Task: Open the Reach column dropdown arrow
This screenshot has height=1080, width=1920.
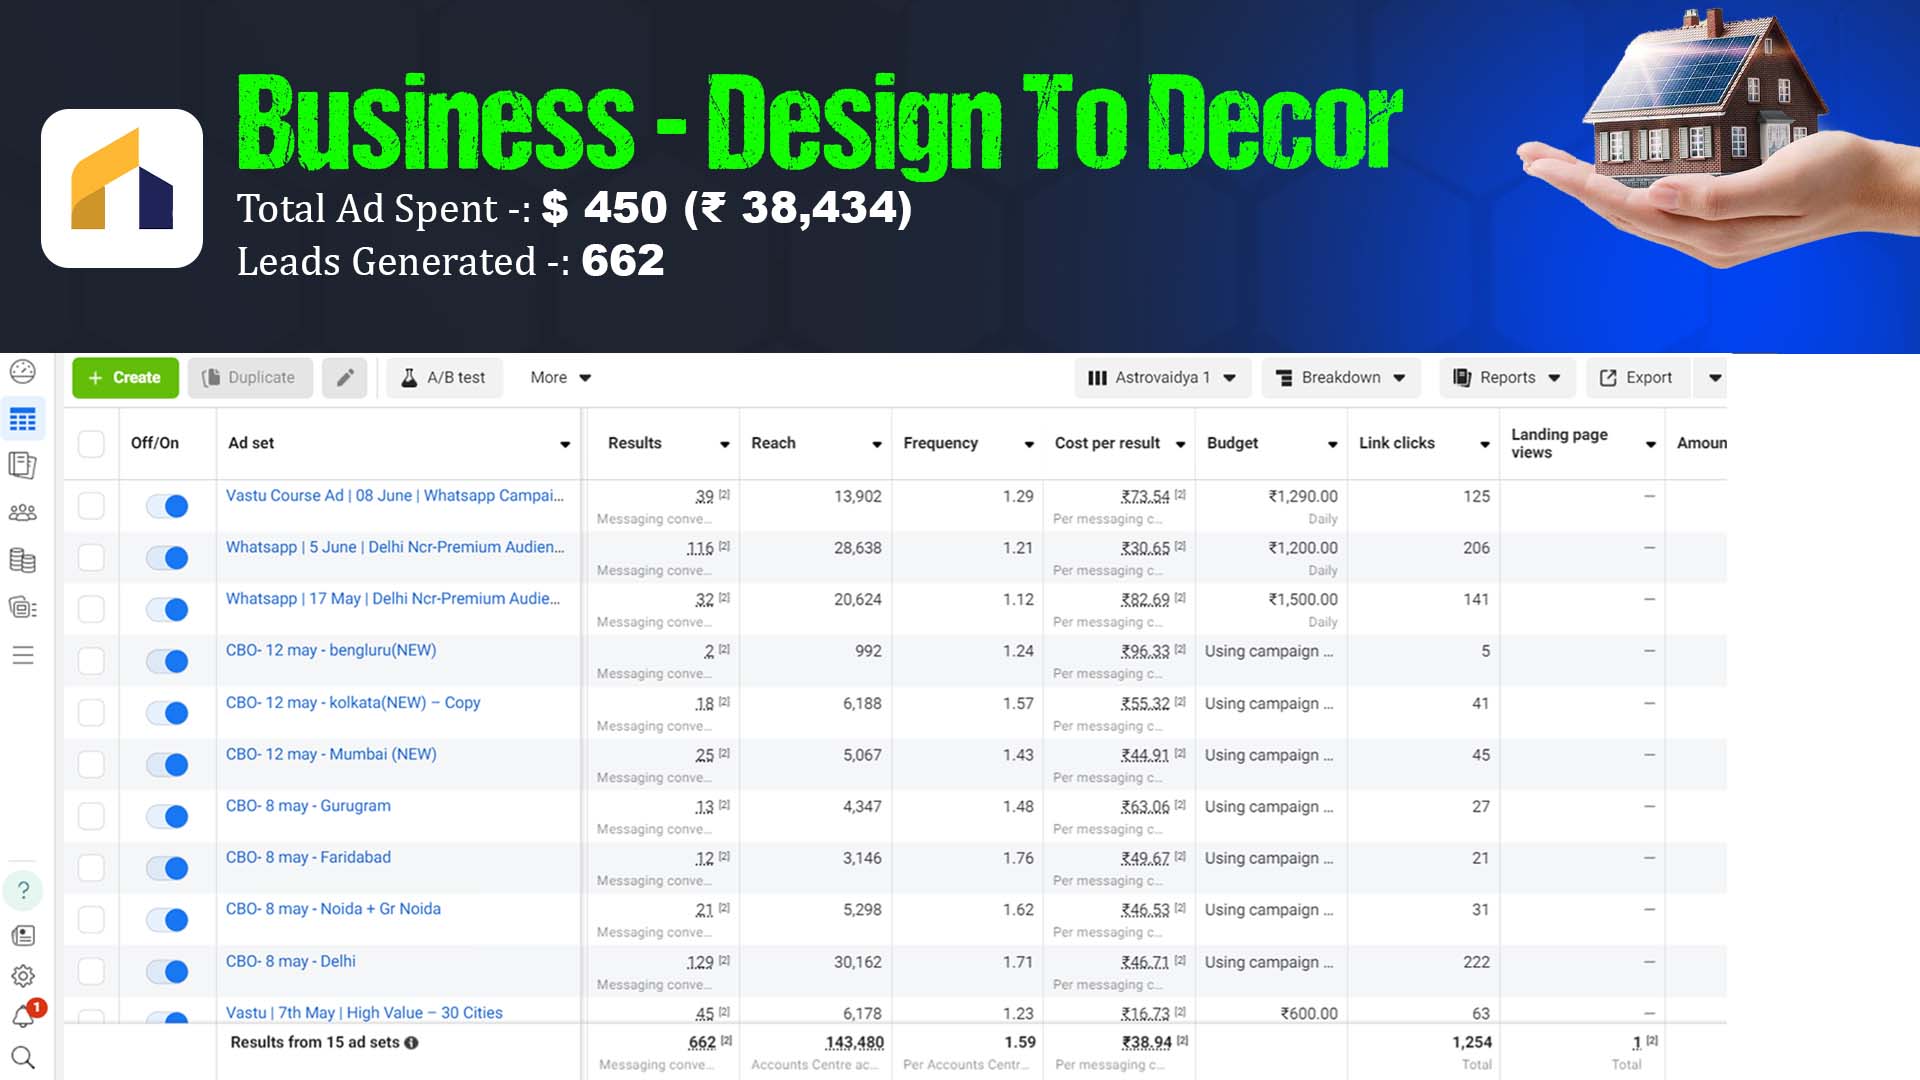Action: tap(877, 444)
